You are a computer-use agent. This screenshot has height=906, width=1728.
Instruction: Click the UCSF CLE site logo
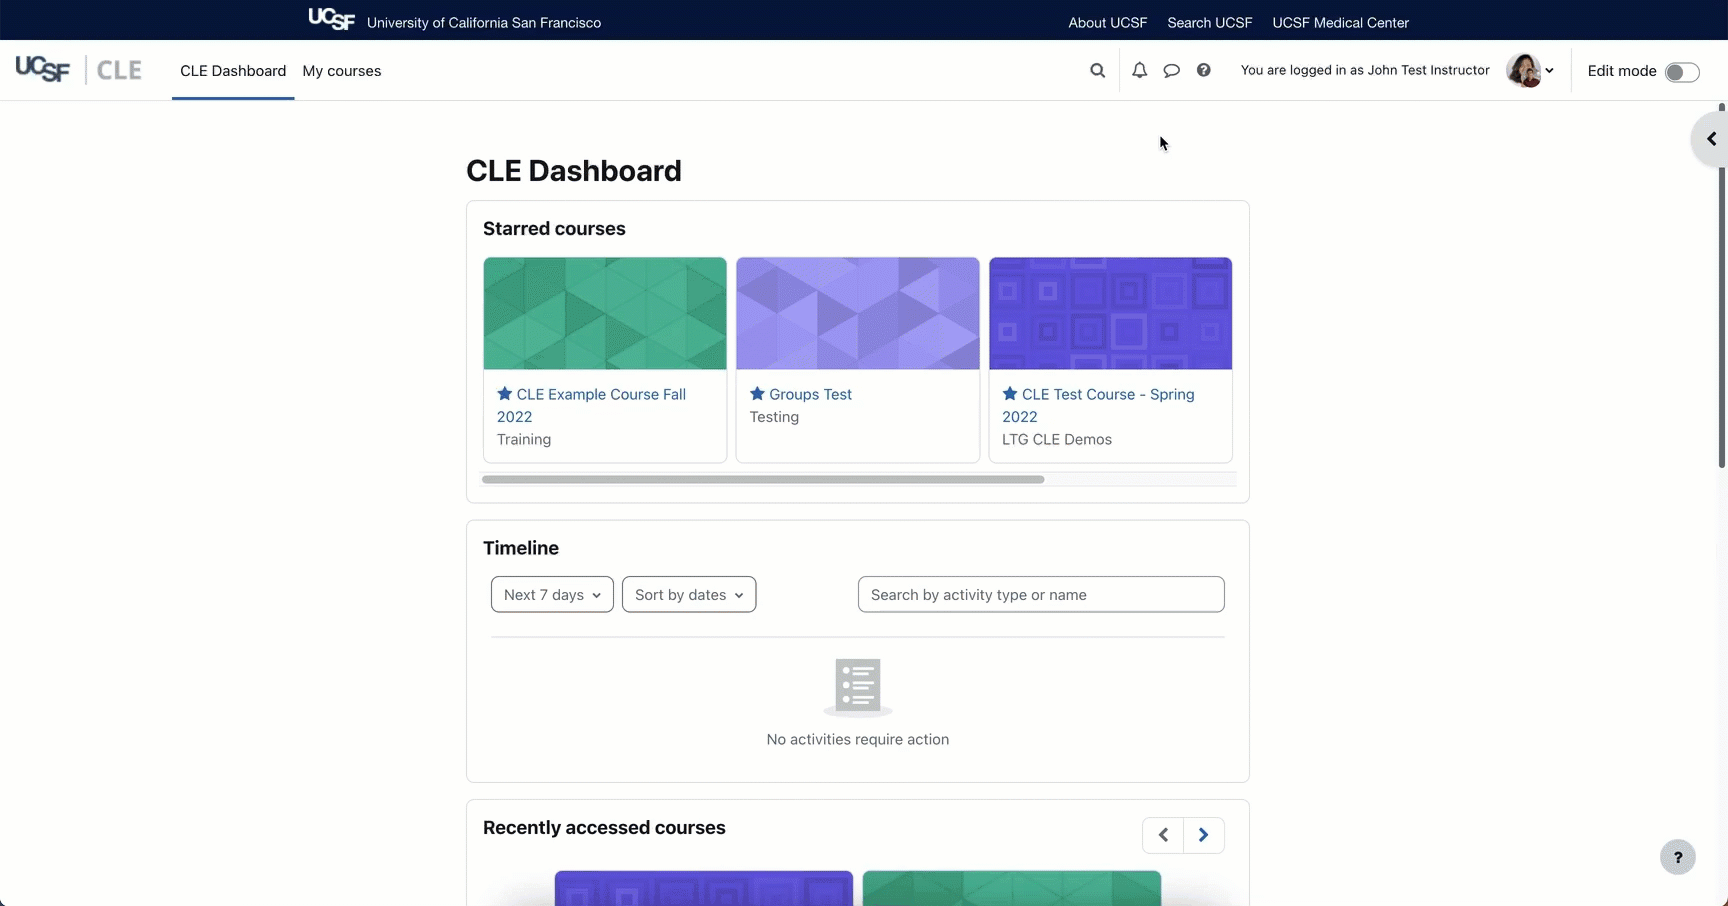pos(79,70)
